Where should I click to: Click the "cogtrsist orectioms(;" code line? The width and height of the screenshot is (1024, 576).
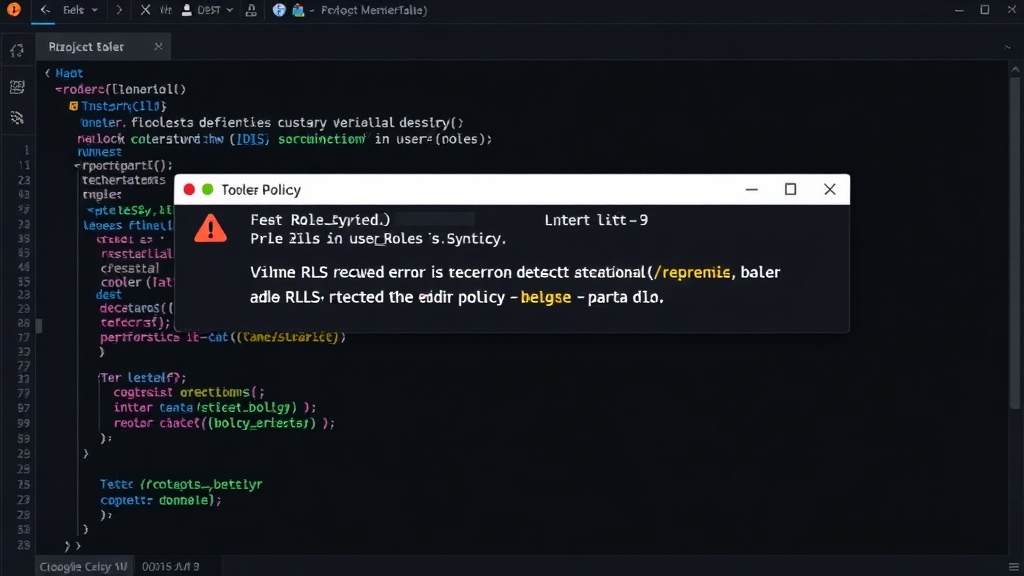pos(189,392)
